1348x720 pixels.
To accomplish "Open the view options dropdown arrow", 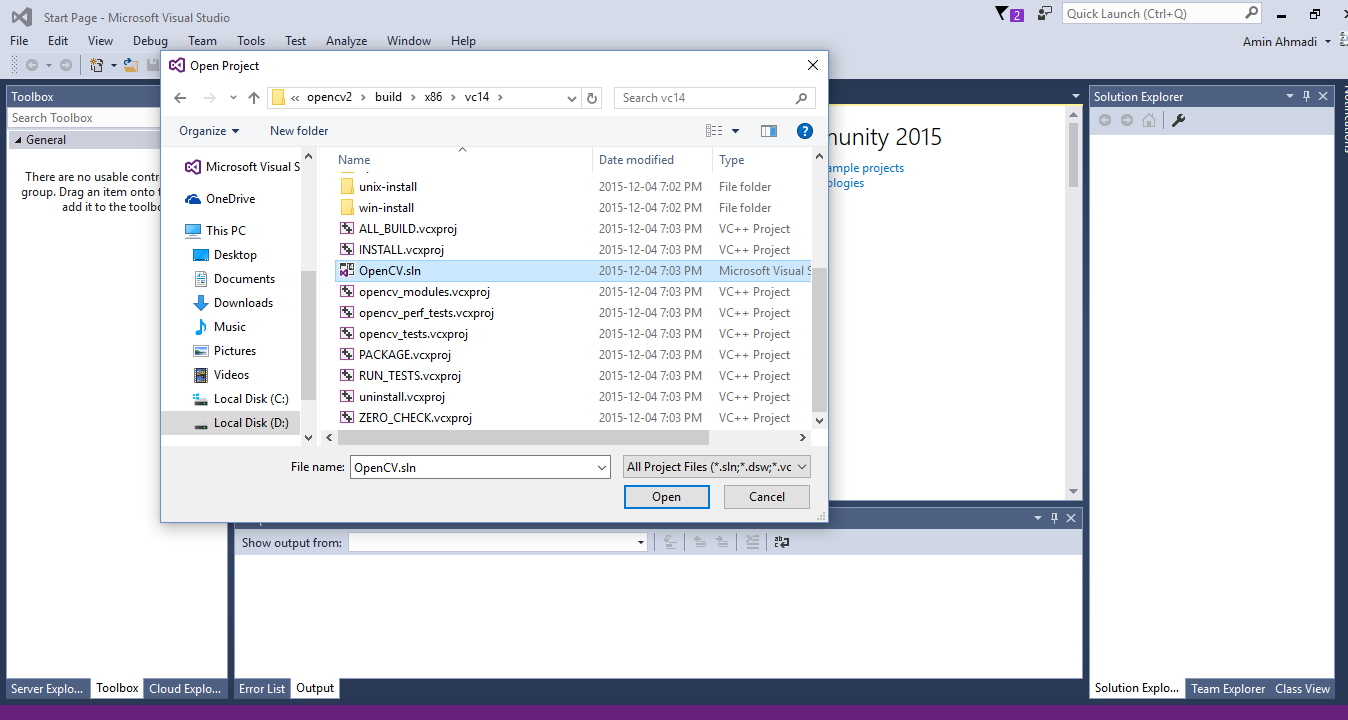I will pos(735,131).
